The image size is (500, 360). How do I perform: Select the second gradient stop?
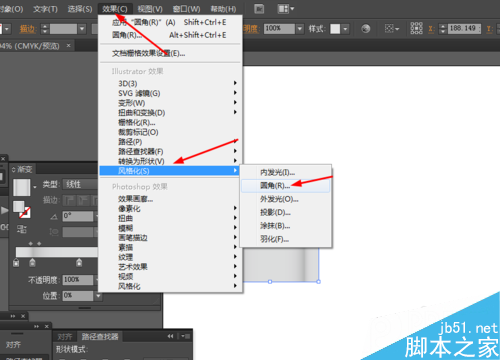(x=32, y=263)
